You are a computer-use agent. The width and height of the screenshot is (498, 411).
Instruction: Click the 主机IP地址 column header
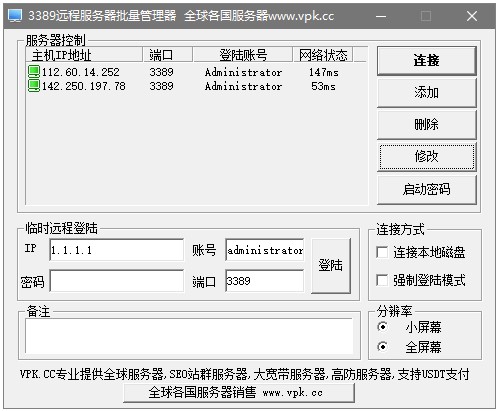tap(84, 55)
